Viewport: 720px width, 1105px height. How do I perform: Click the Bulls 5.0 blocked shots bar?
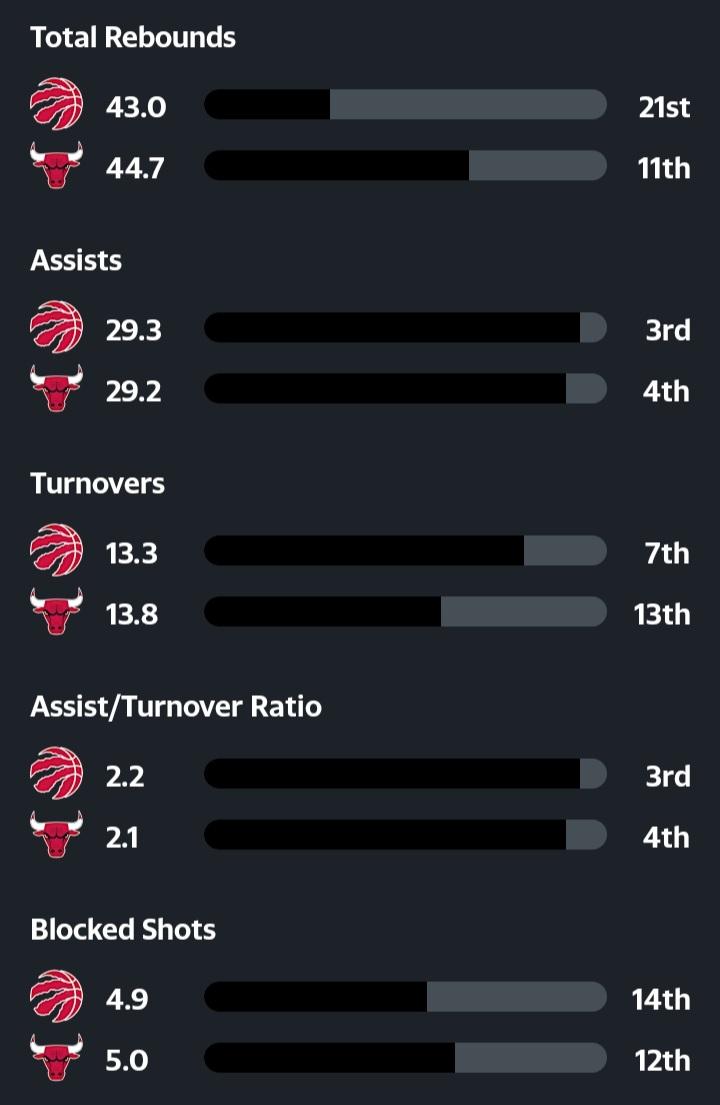405,1058
